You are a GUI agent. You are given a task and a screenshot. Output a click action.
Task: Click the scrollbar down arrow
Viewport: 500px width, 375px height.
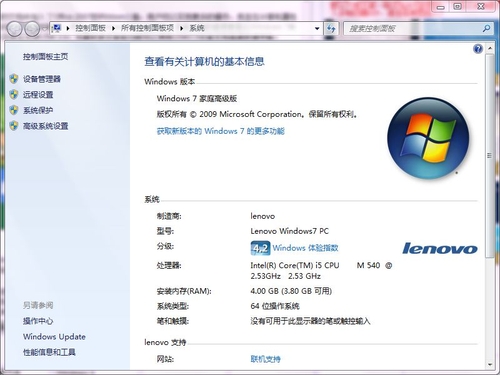click(489, 364)
